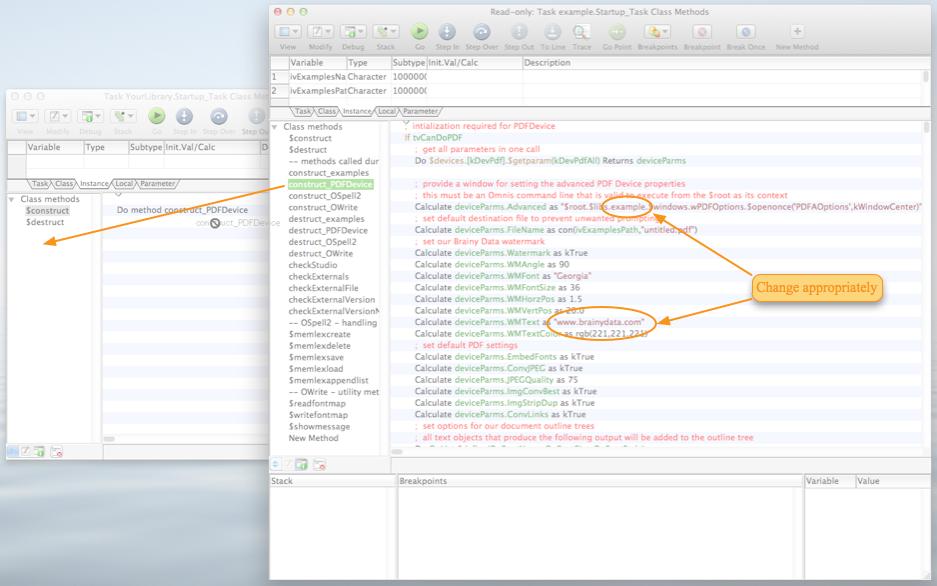Open the Parameter variable tab in the front window
This screenshot has height=586, width=937.
pos(420,111)
